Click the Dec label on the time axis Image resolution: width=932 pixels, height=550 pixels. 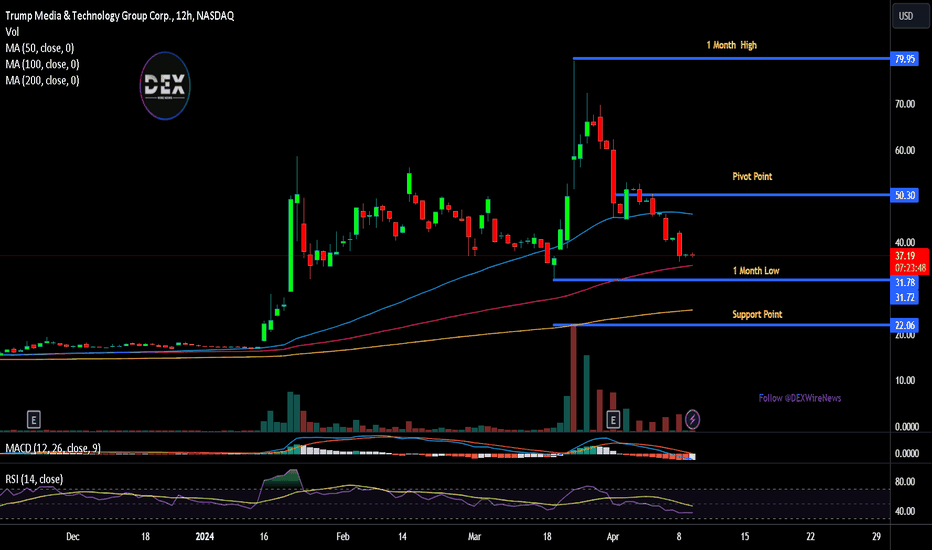73,537
